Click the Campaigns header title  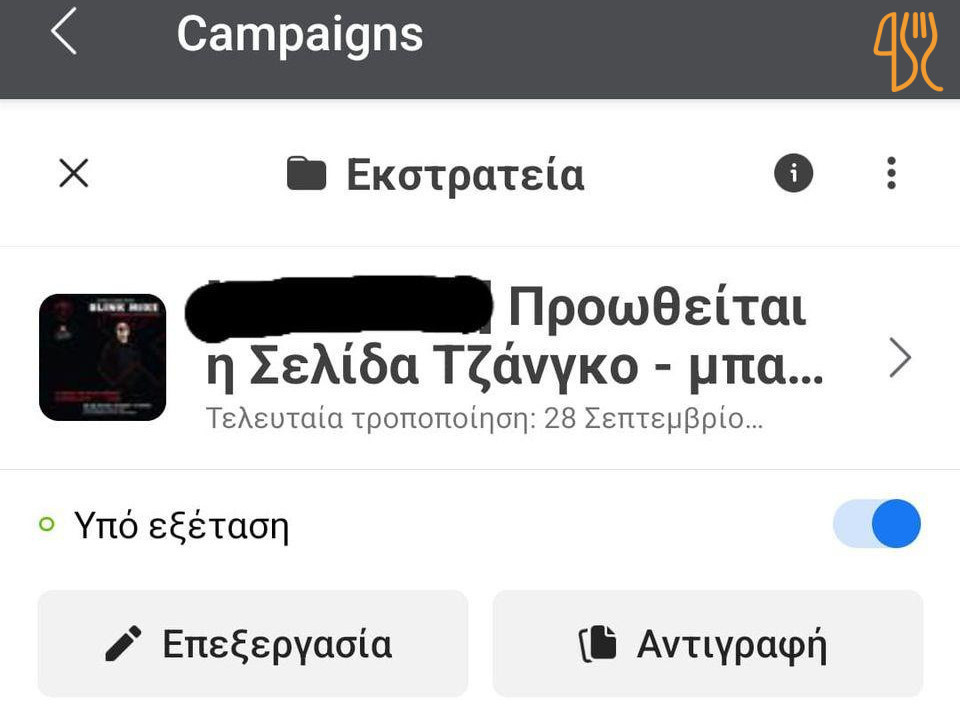(300, 34)
